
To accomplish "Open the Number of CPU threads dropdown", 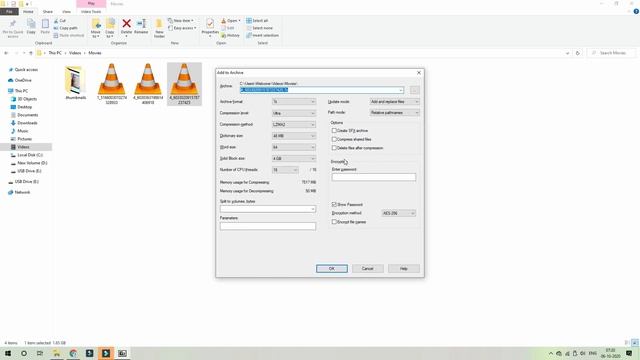I will (x=285, y=170).
